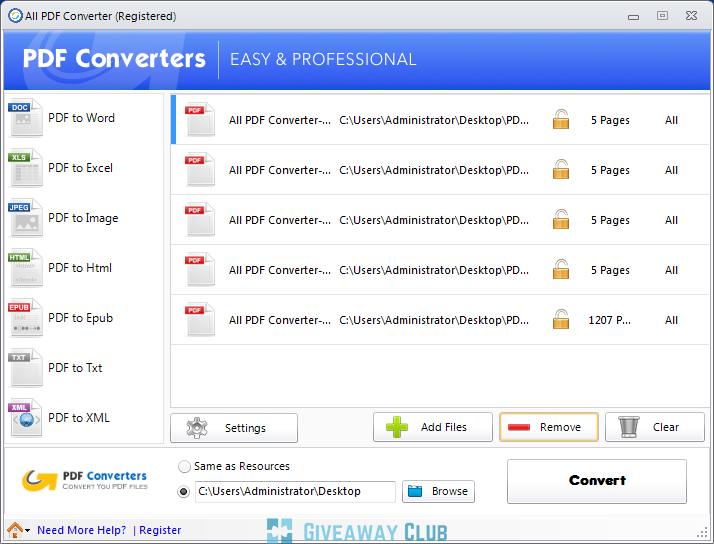Click the padlock icon in the second row
Image resolution: width=714 pixels, height=544 pixels.
[561, 169]
